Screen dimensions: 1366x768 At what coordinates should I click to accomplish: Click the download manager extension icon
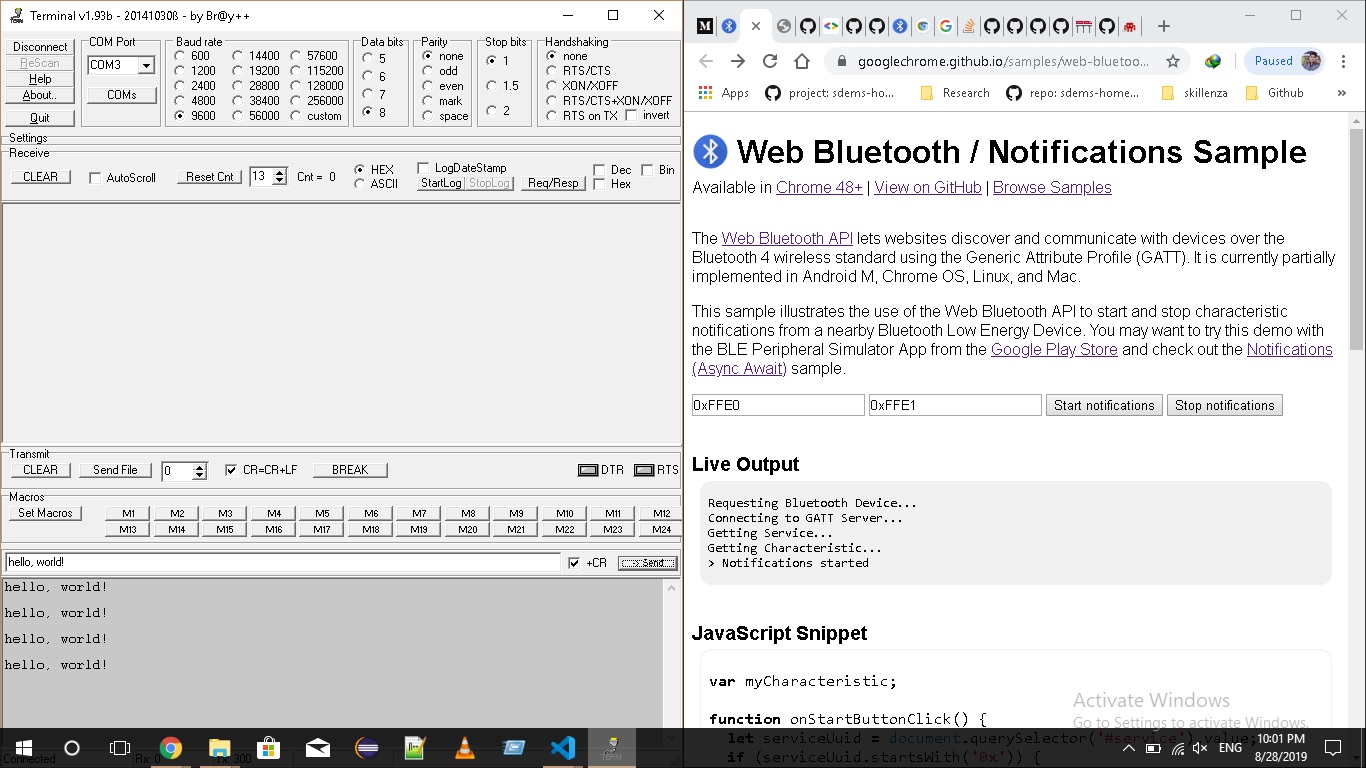pyautogui.click(x=1213, y=61)
